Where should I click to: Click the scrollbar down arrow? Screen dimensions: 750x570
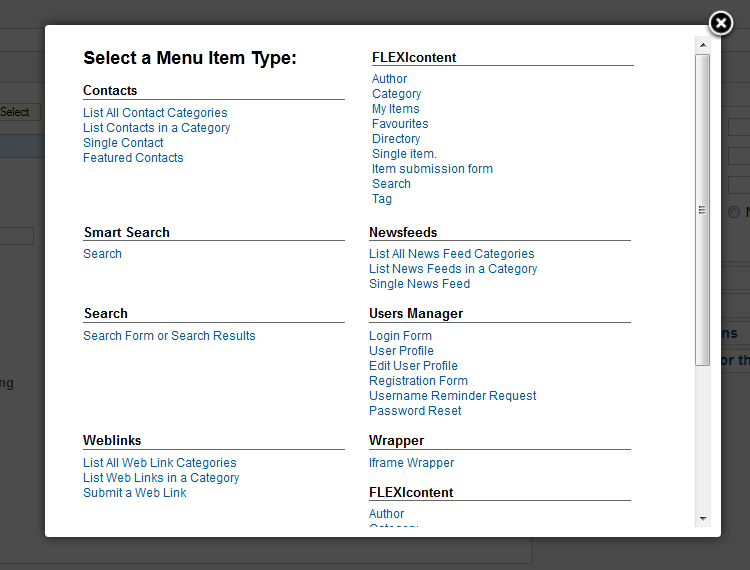(703, 518)
